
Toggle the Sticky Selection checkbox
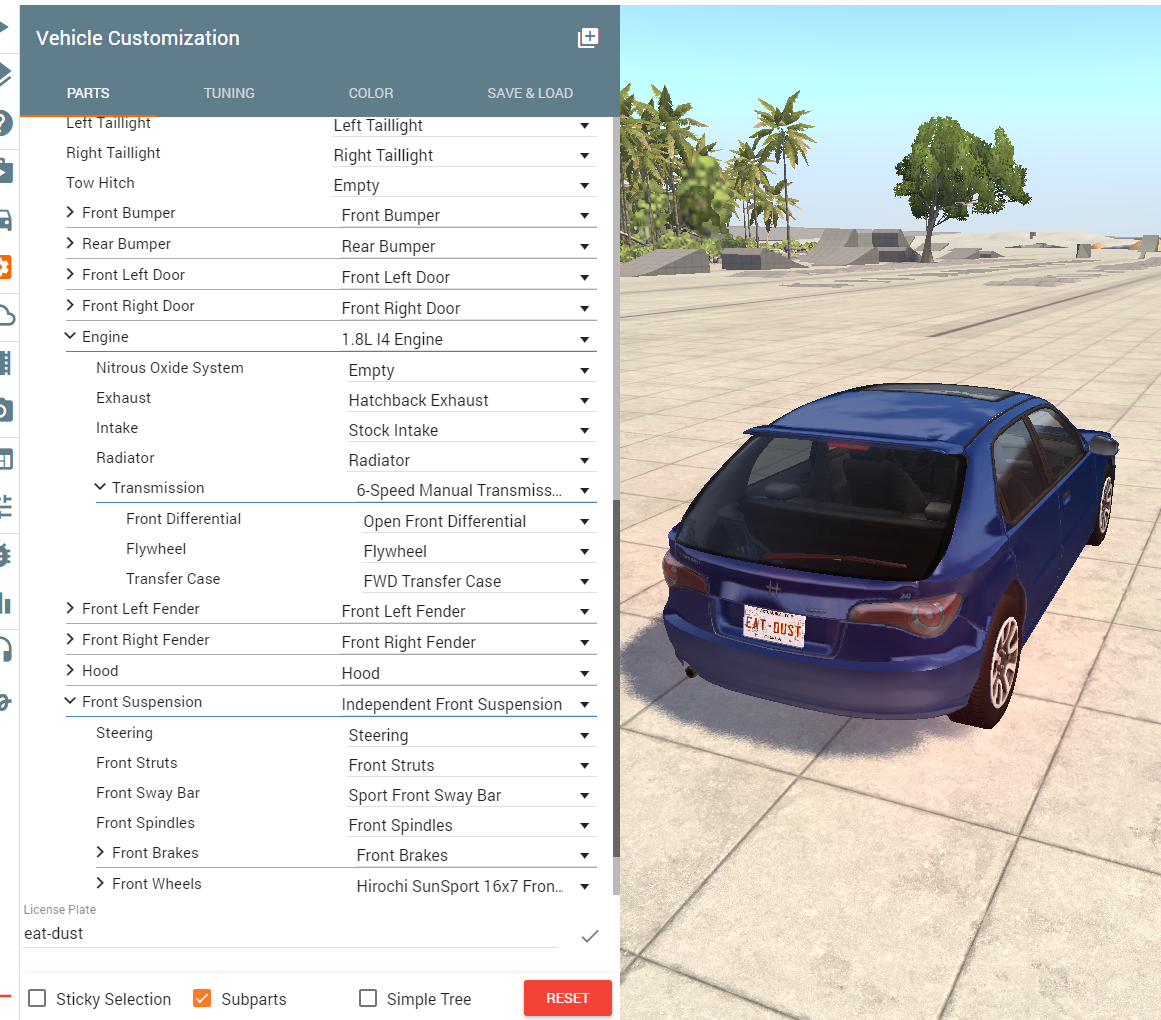[x=37, y=998]
